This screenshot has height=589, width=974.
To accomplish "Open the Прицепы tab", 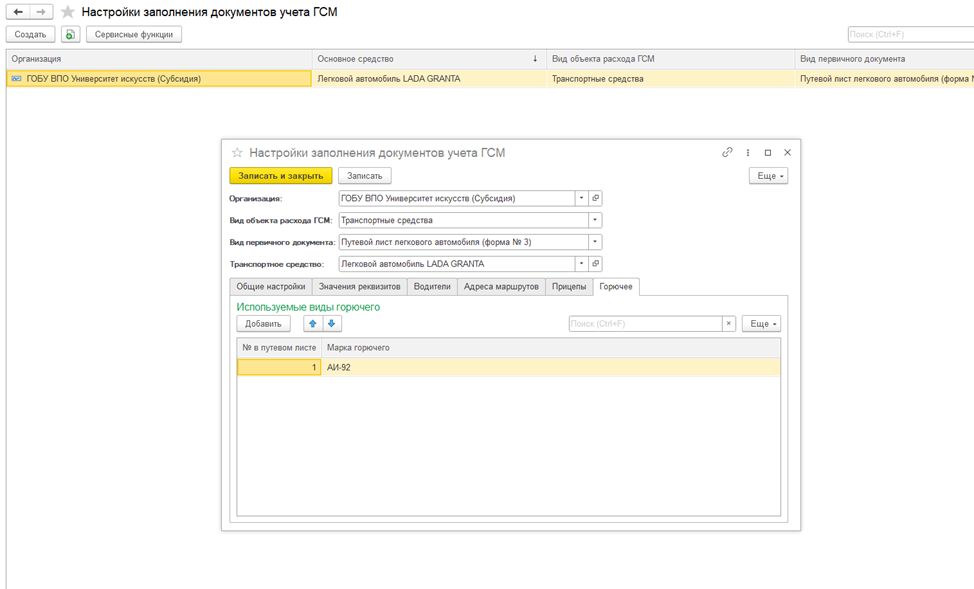I will [569, 286].
